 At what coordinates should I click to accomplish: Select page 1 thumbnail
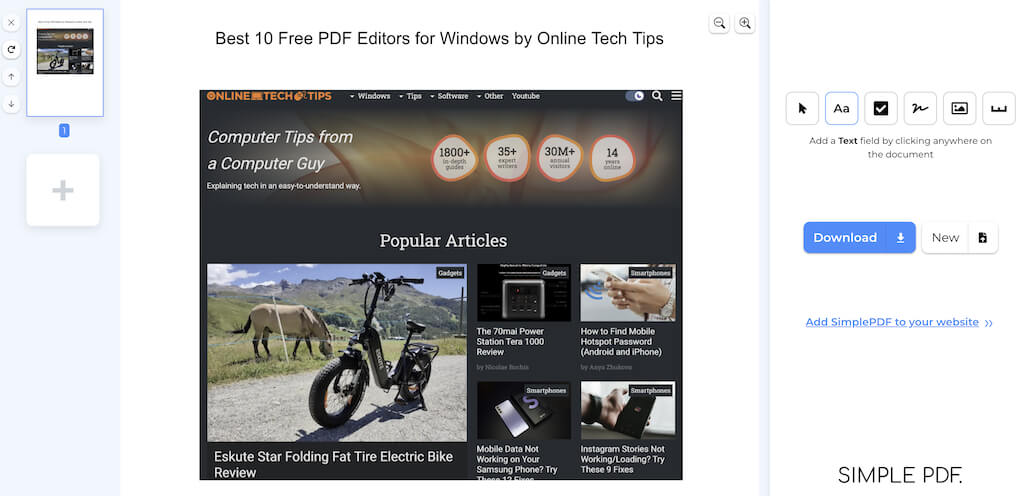coord(65,63)
